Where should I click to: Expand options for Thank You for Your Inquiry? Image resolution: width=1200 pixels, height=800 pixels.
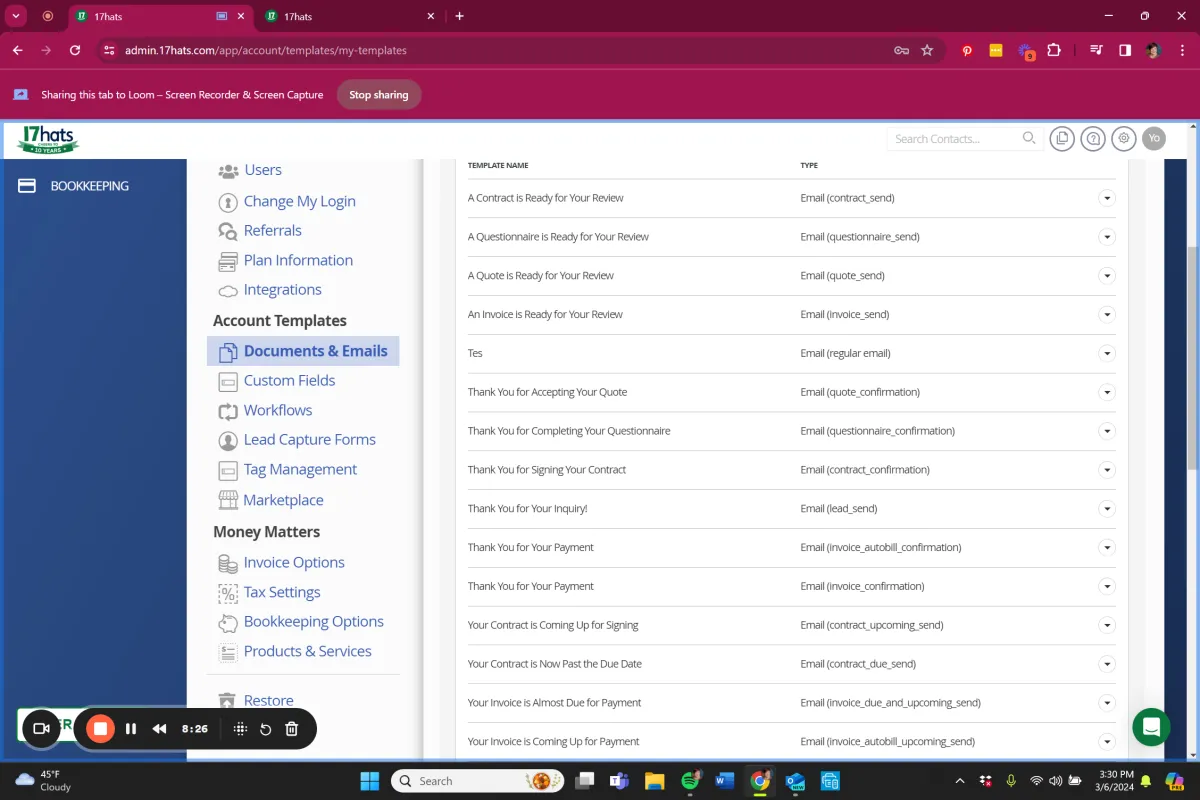1106,508
